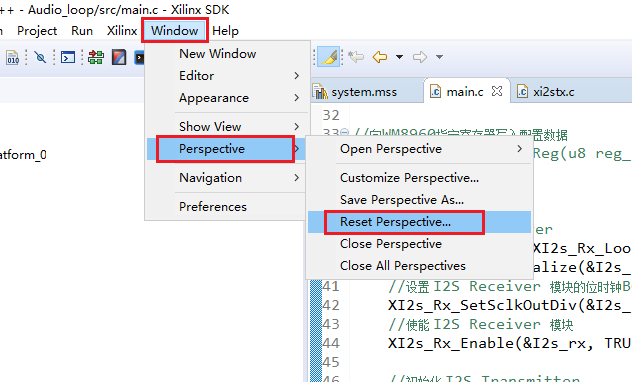Close the main.c editor tab

[x=497, y=91]
